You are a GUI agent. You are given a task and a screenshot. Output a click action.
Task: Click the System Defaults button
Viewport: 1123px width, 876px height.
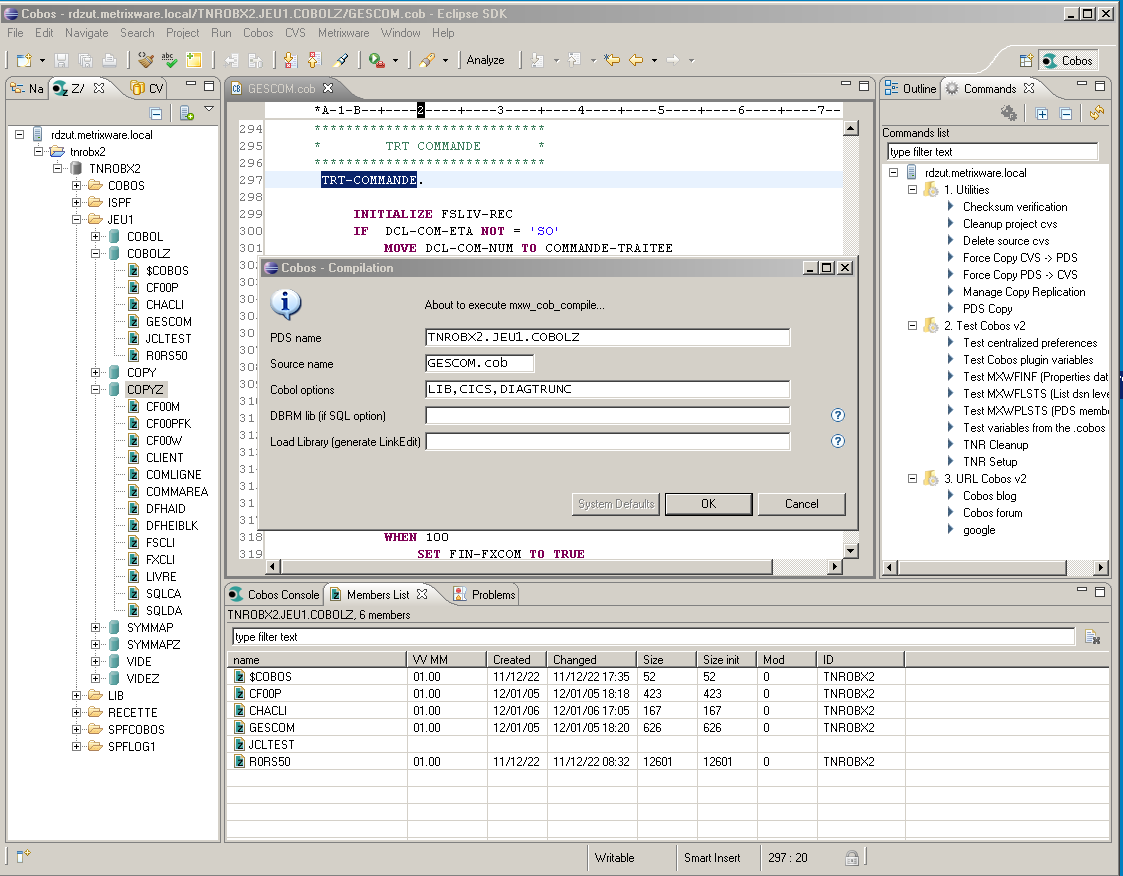tap(616, 504)
